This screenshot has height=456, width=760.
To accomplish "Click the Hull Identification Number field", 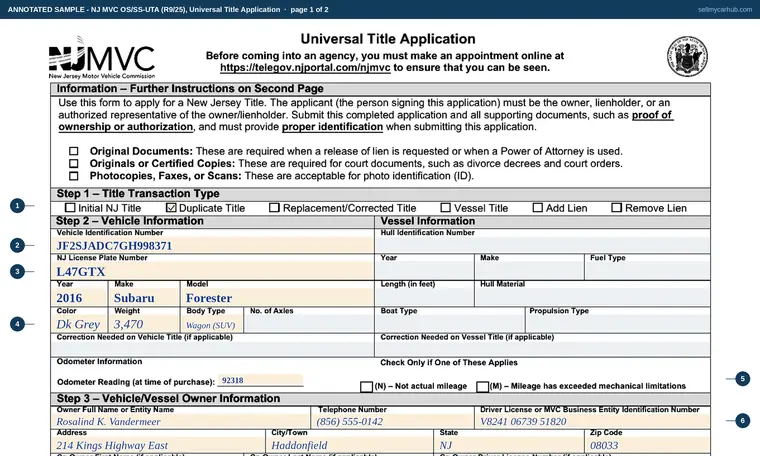I will (543, 245).
